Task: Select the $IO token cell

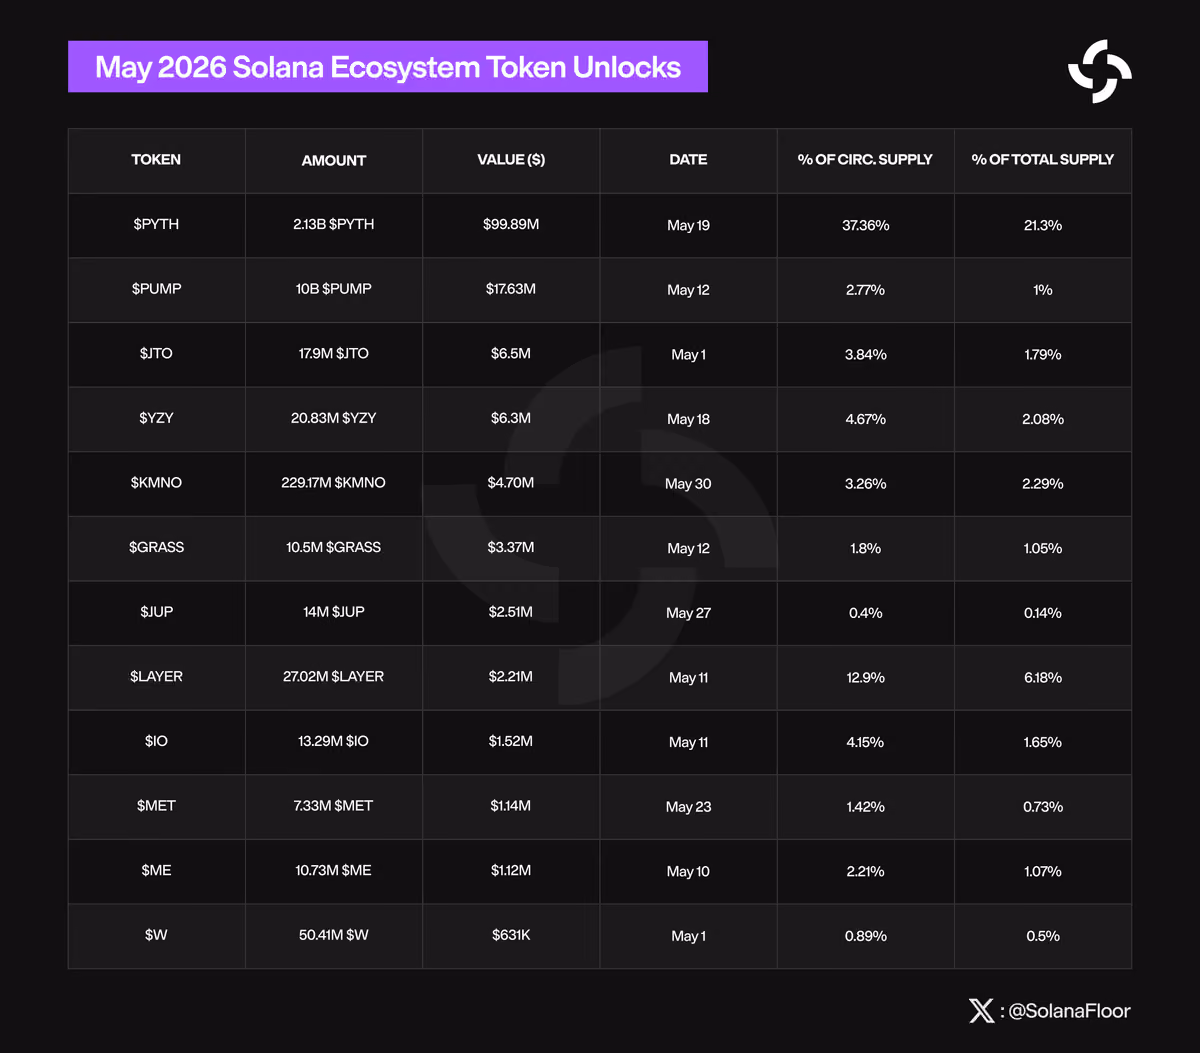Action: tap(156, 740)
